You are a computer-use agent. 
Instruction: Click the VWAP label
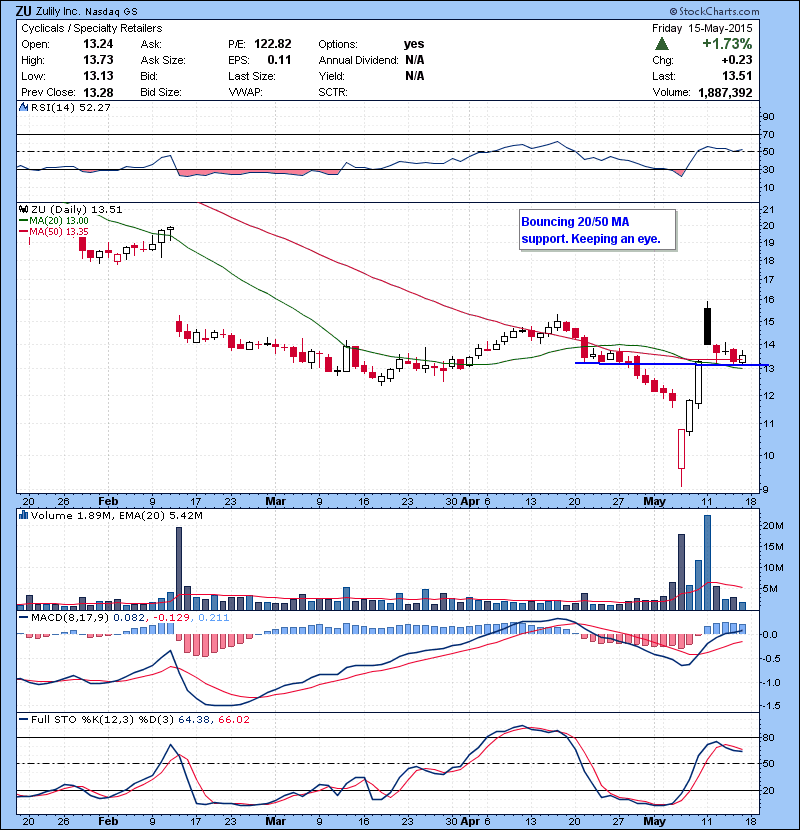[245, 92]
